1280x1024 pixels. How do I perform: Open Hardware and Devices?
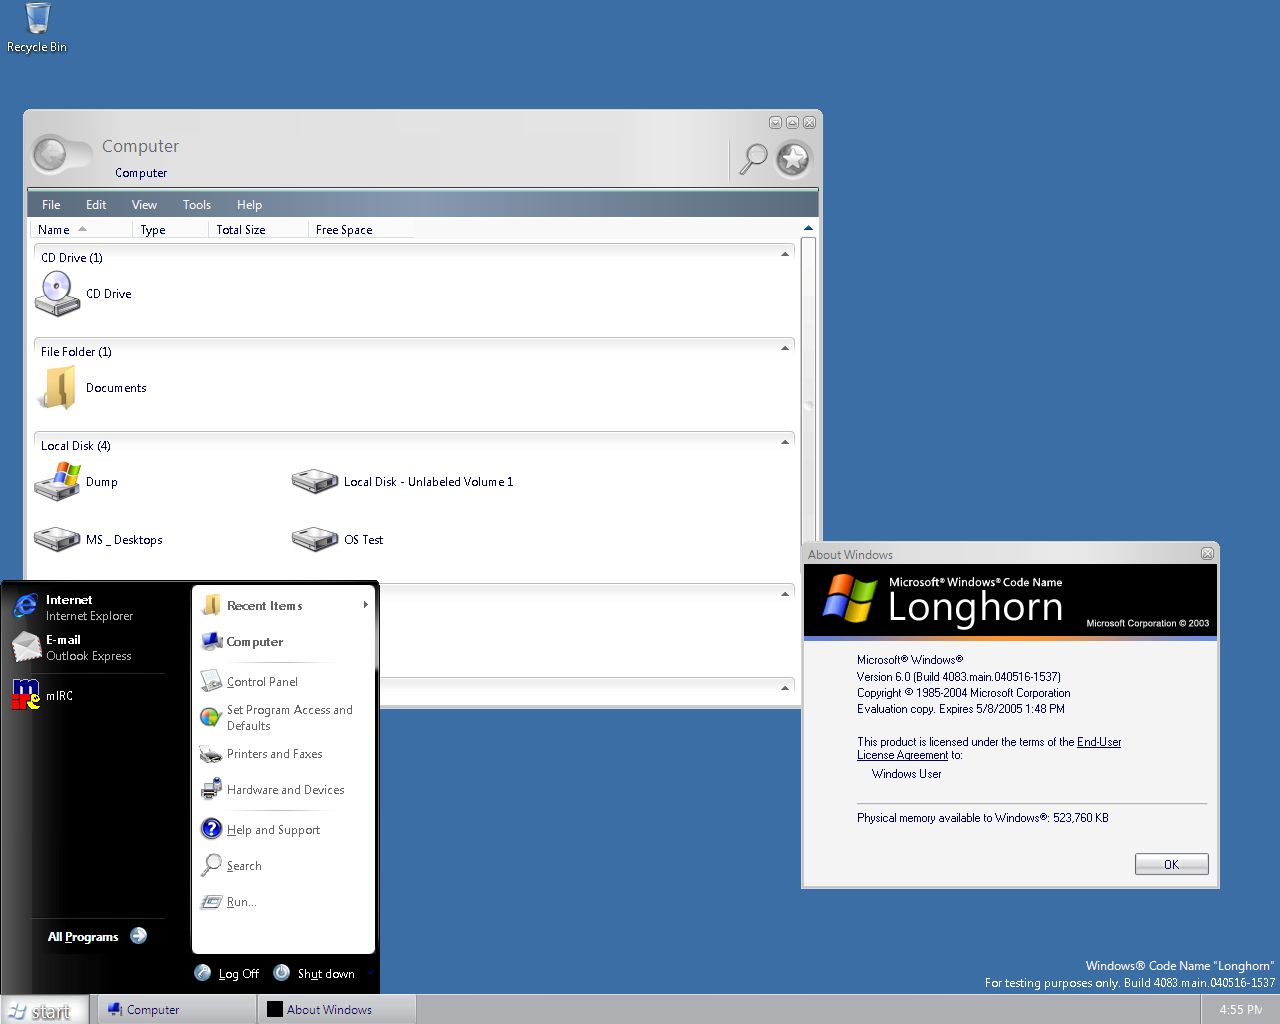[273, 790]
